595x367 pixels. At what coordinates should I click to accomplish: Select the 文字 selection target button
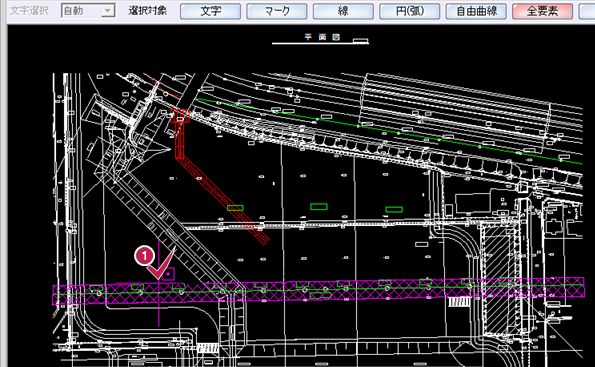tap(210, 11)
